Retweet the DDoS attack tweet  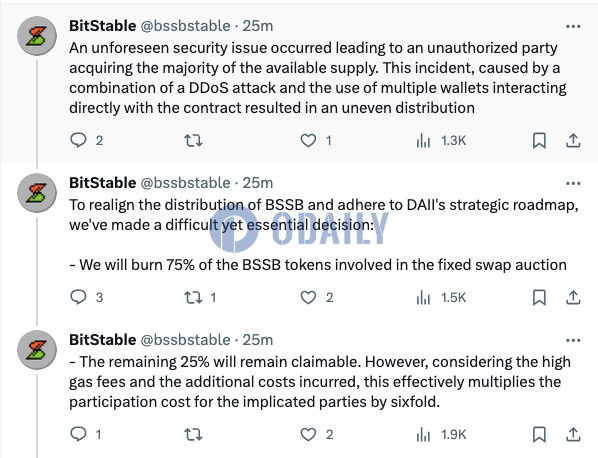[x=193, y=141]
